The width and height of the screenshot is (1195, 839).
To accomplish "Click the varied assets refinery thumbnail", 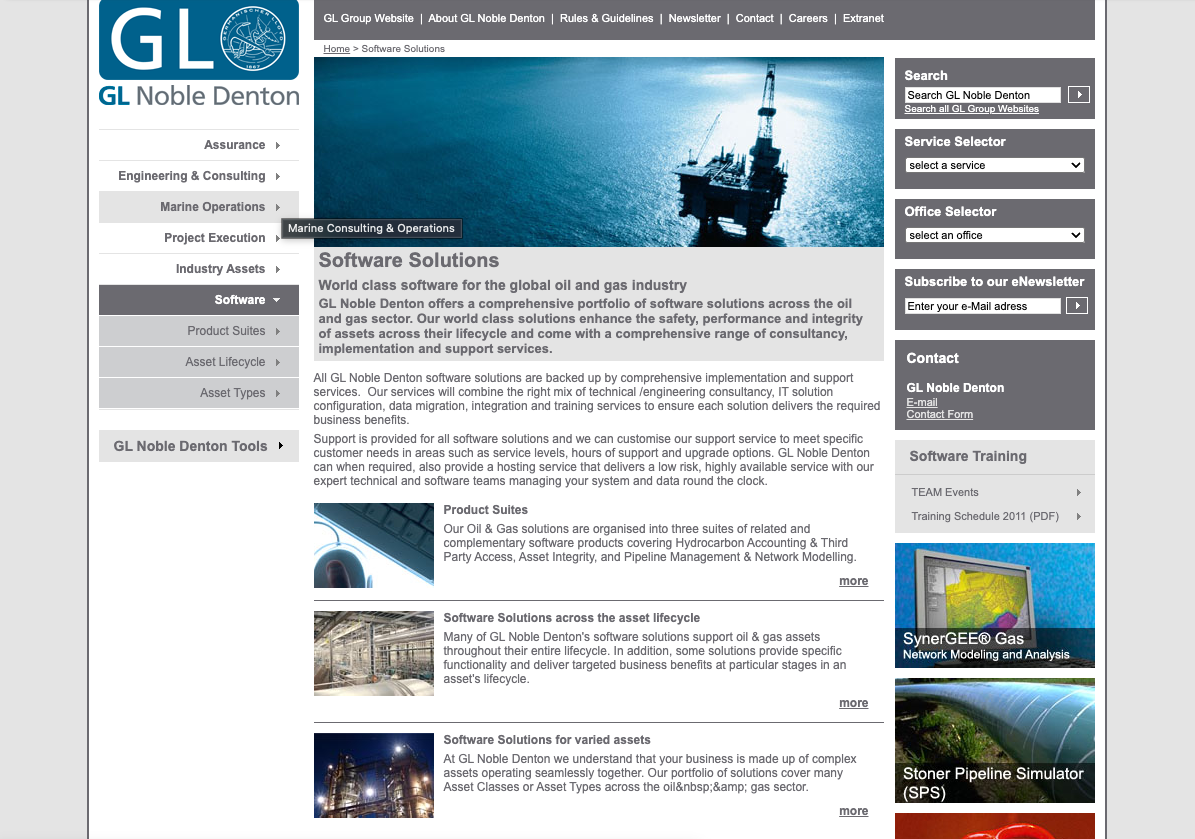I will 373,776.
